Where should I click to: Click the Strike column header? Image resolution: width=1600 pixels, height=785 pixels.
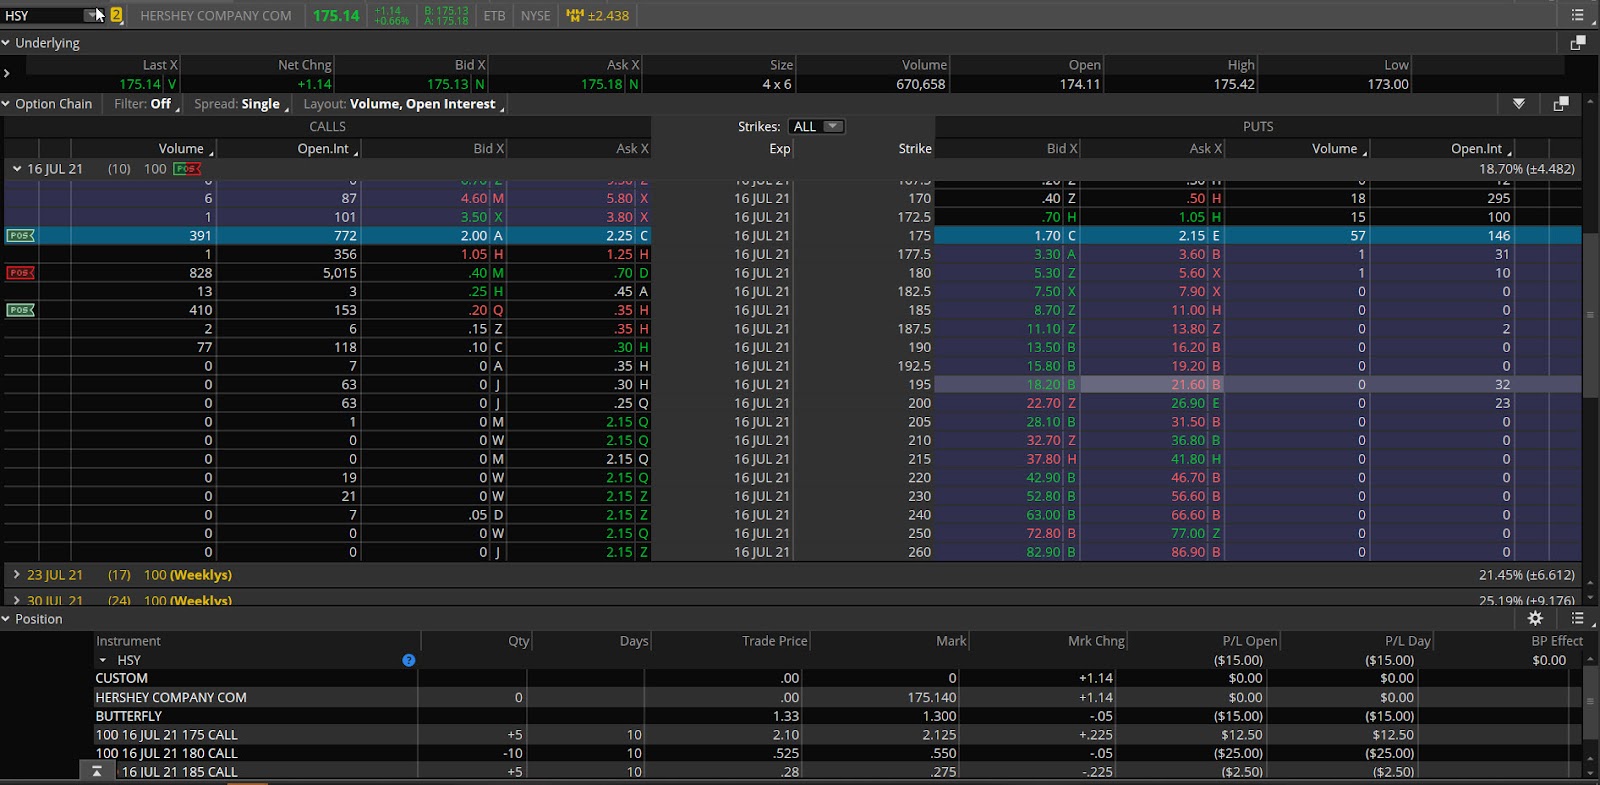[x=915, y=149]
